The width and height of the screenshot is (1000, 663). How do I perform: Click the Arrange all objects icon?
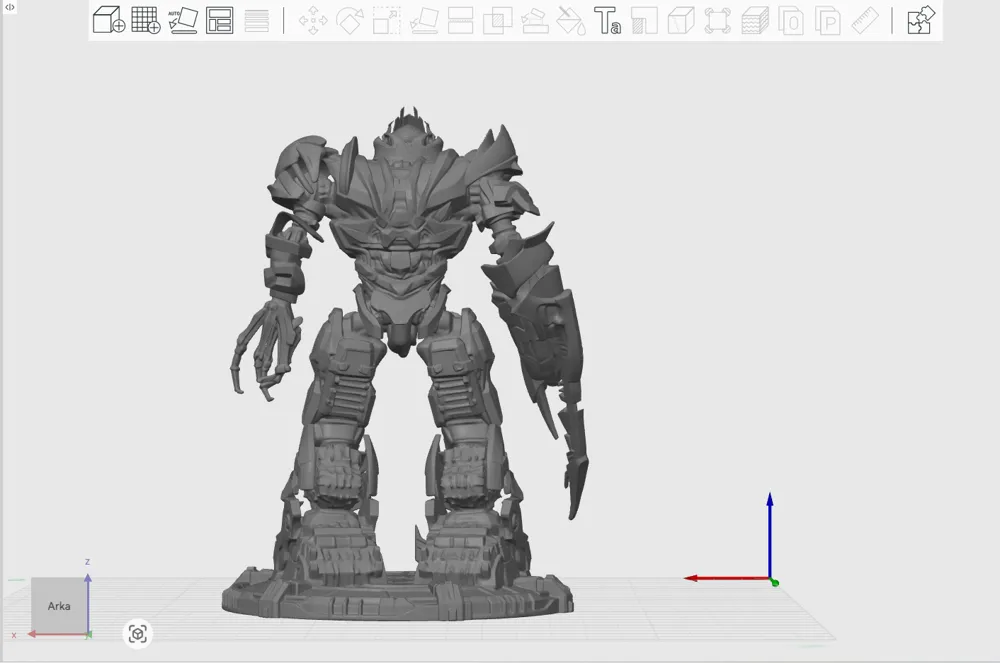219,20
